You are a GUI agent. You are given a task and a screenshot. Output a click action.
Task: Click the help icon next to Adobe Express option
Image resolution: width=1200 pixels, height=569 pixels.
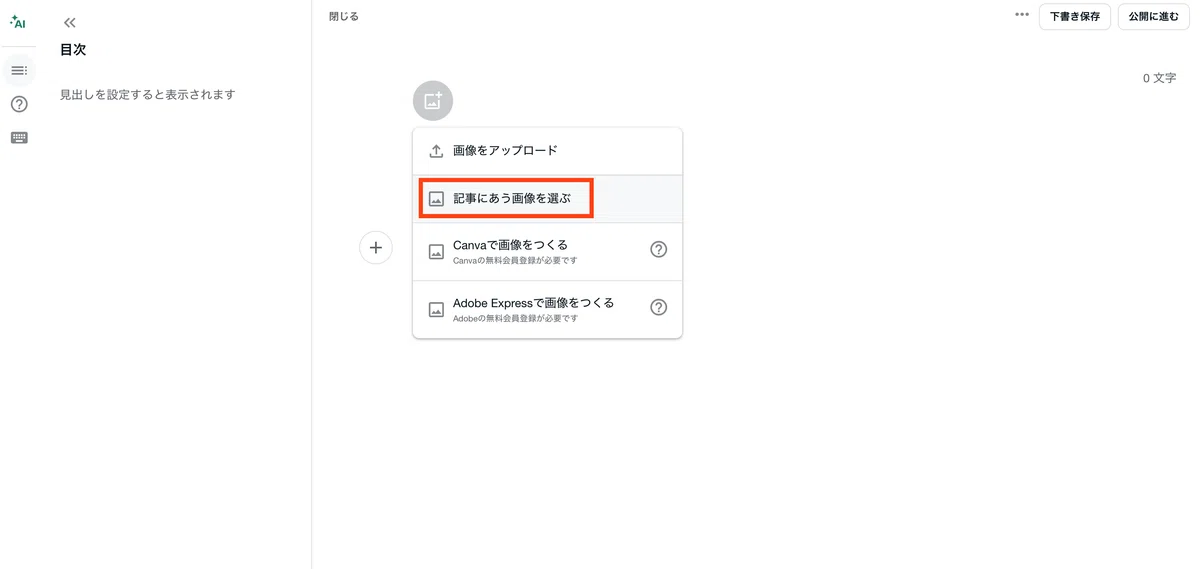[658, 307]
